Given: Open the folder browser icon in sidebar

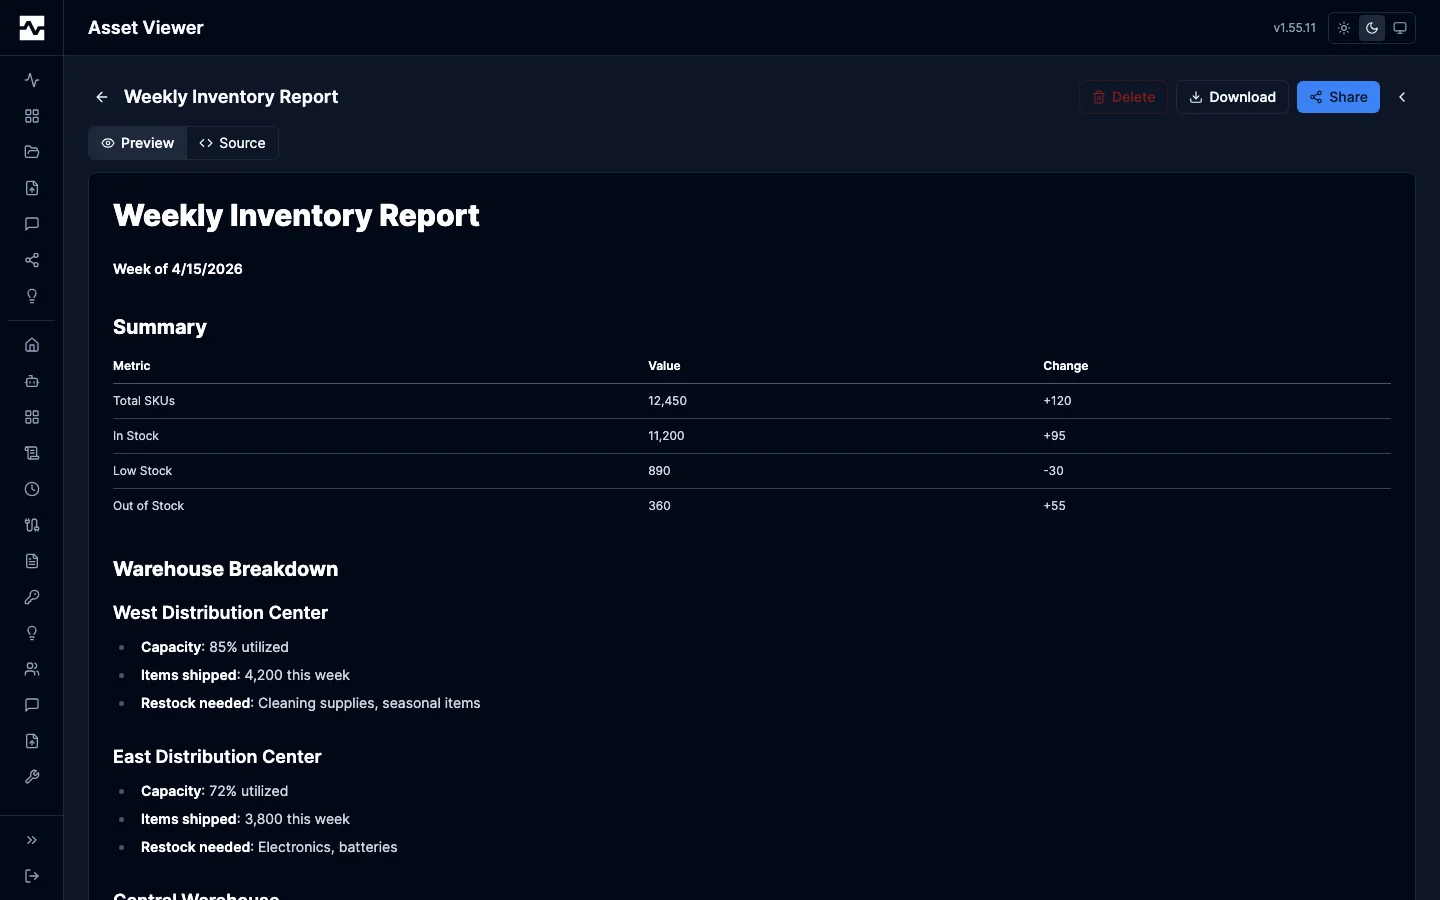Looking at the screenshot, I should [x=31, y=152].
